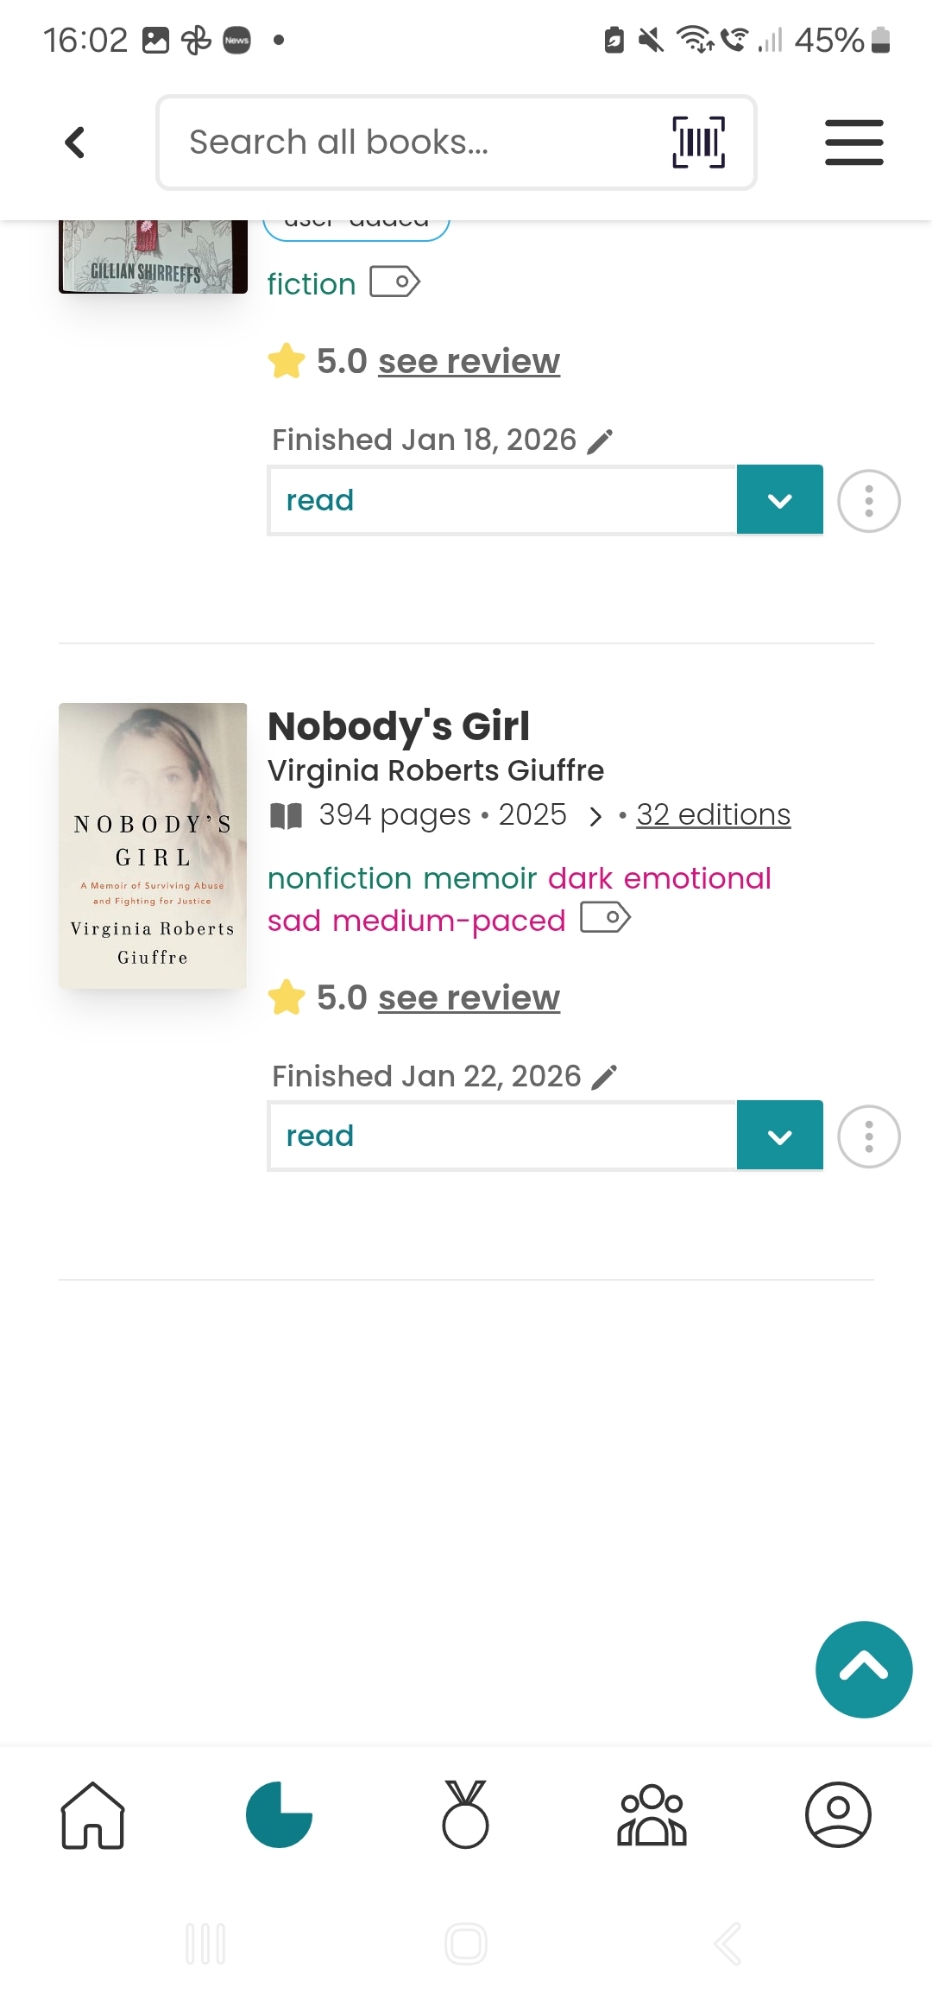
Task: Edit the Jan 18, 2026 finished date
Action: pos(600,441)
